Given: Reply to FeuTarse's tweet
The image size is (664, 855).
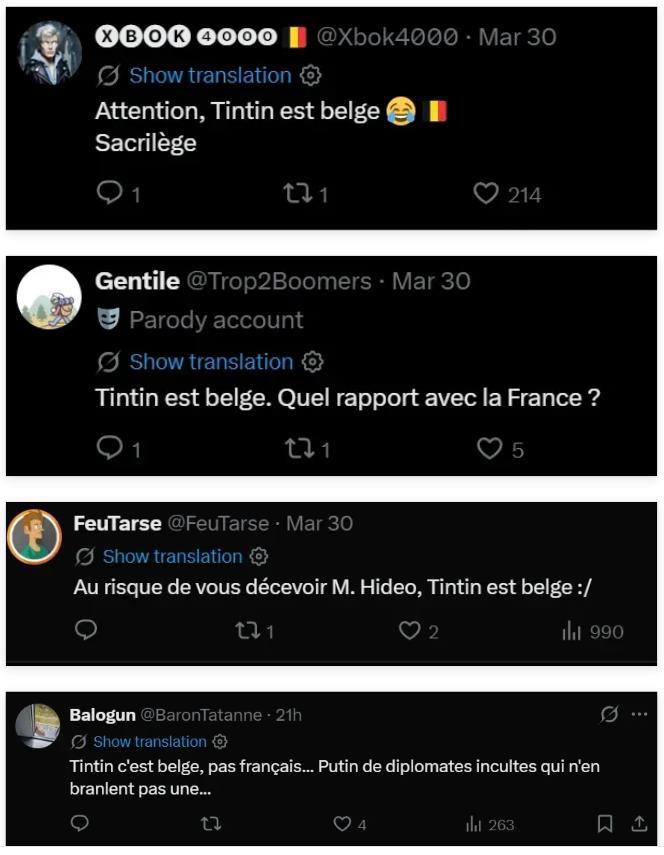Looking at the screenshot, I should (87, 630).
